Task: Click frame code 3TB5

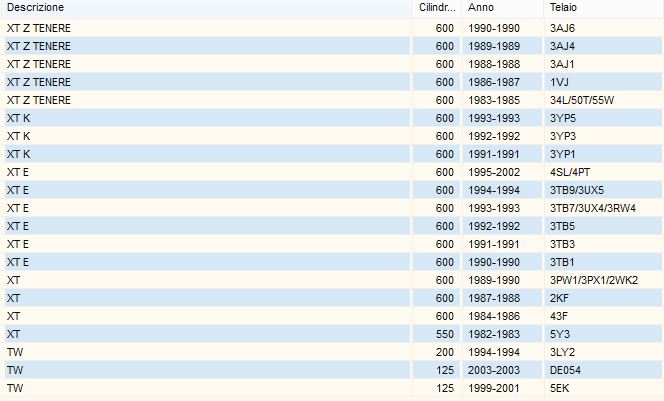Action: 562,226
